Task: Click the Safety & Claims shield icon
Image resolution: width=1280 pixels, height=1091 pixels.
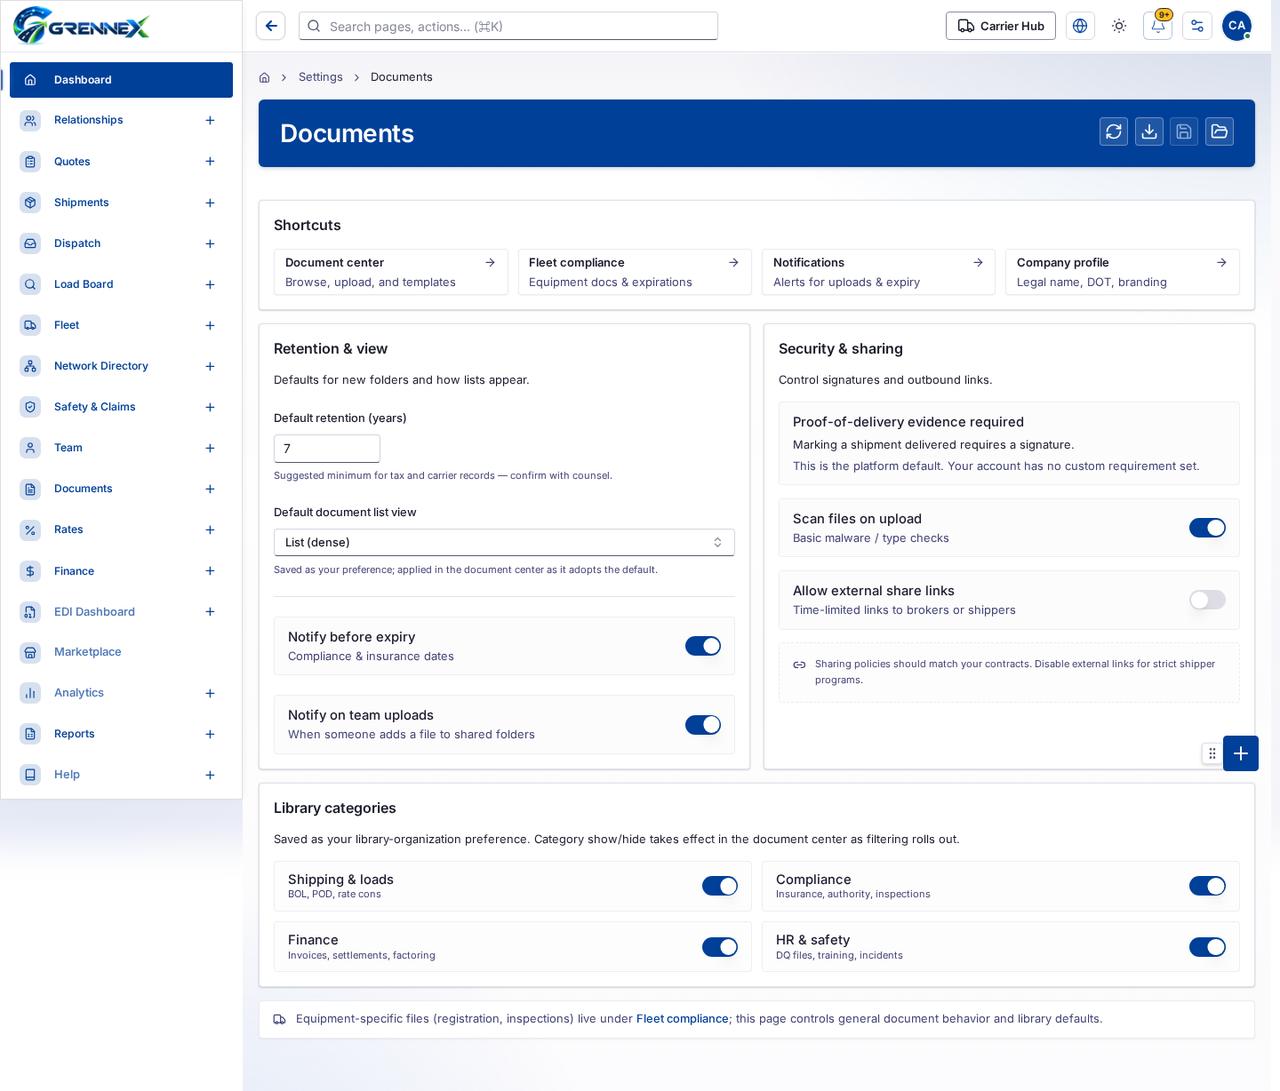Action: click(x=30, y=407)
